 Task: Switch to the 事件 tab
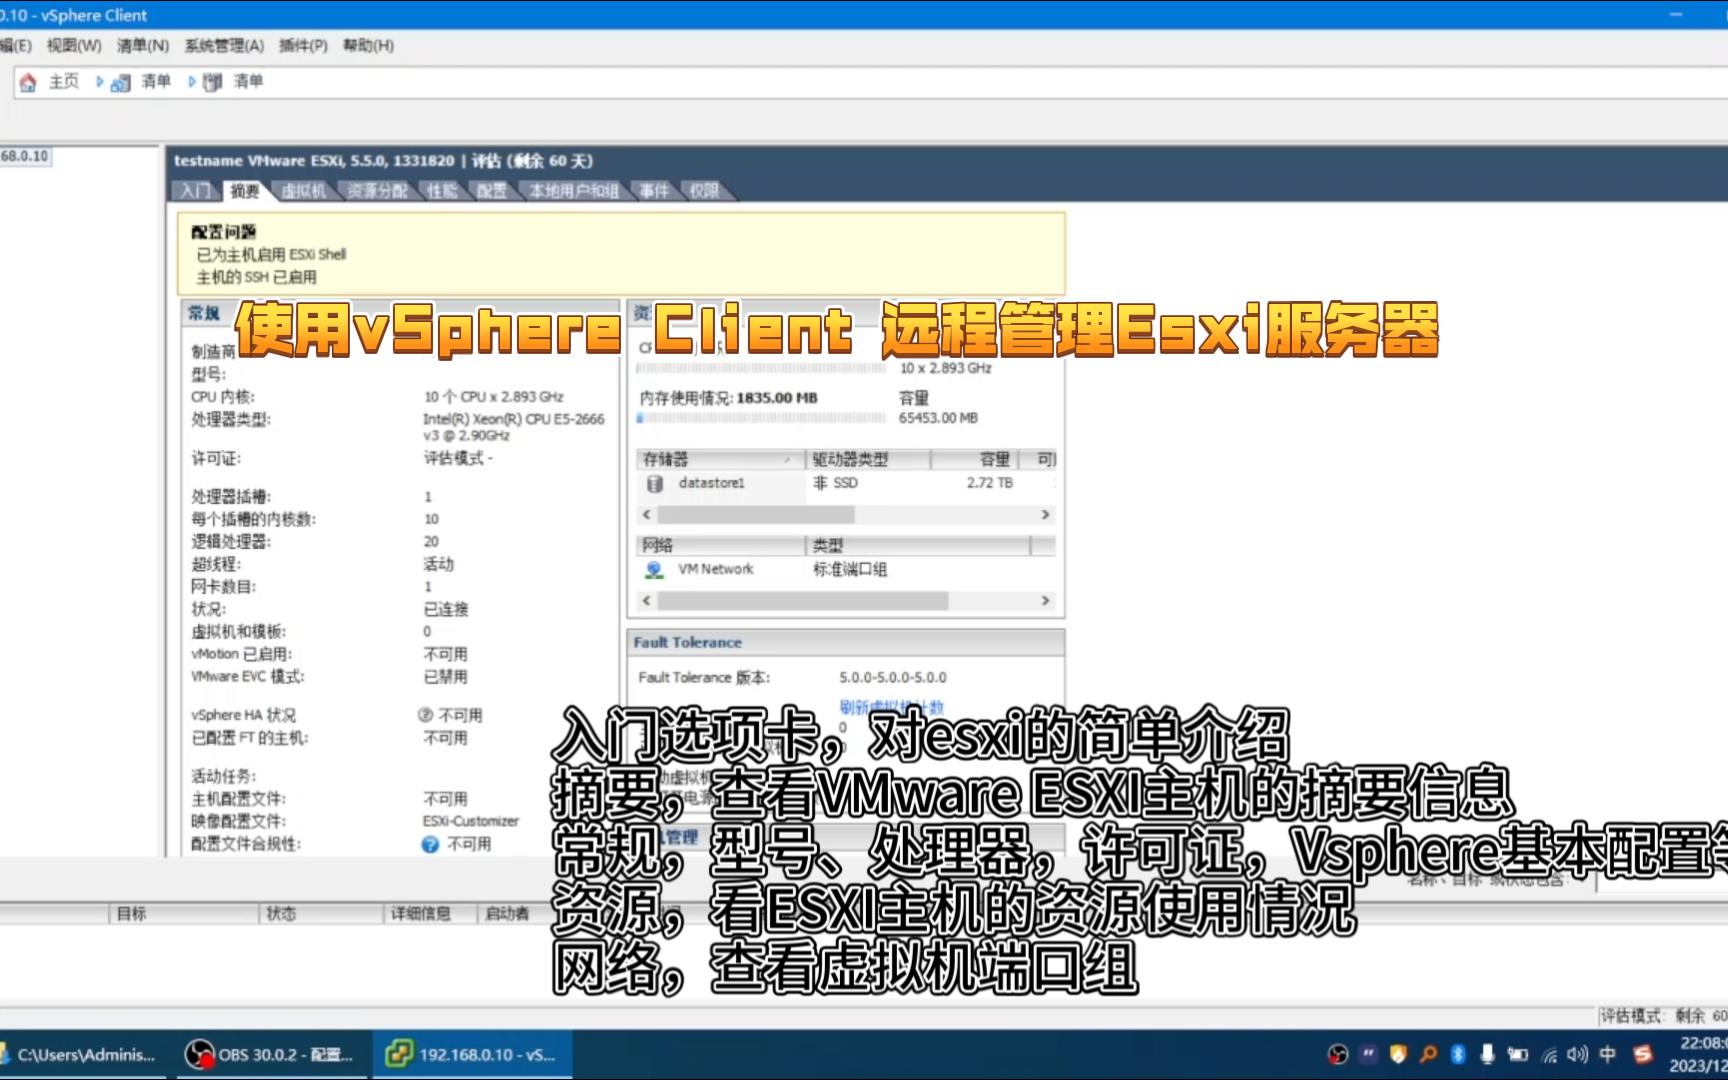tap(654, 191)
